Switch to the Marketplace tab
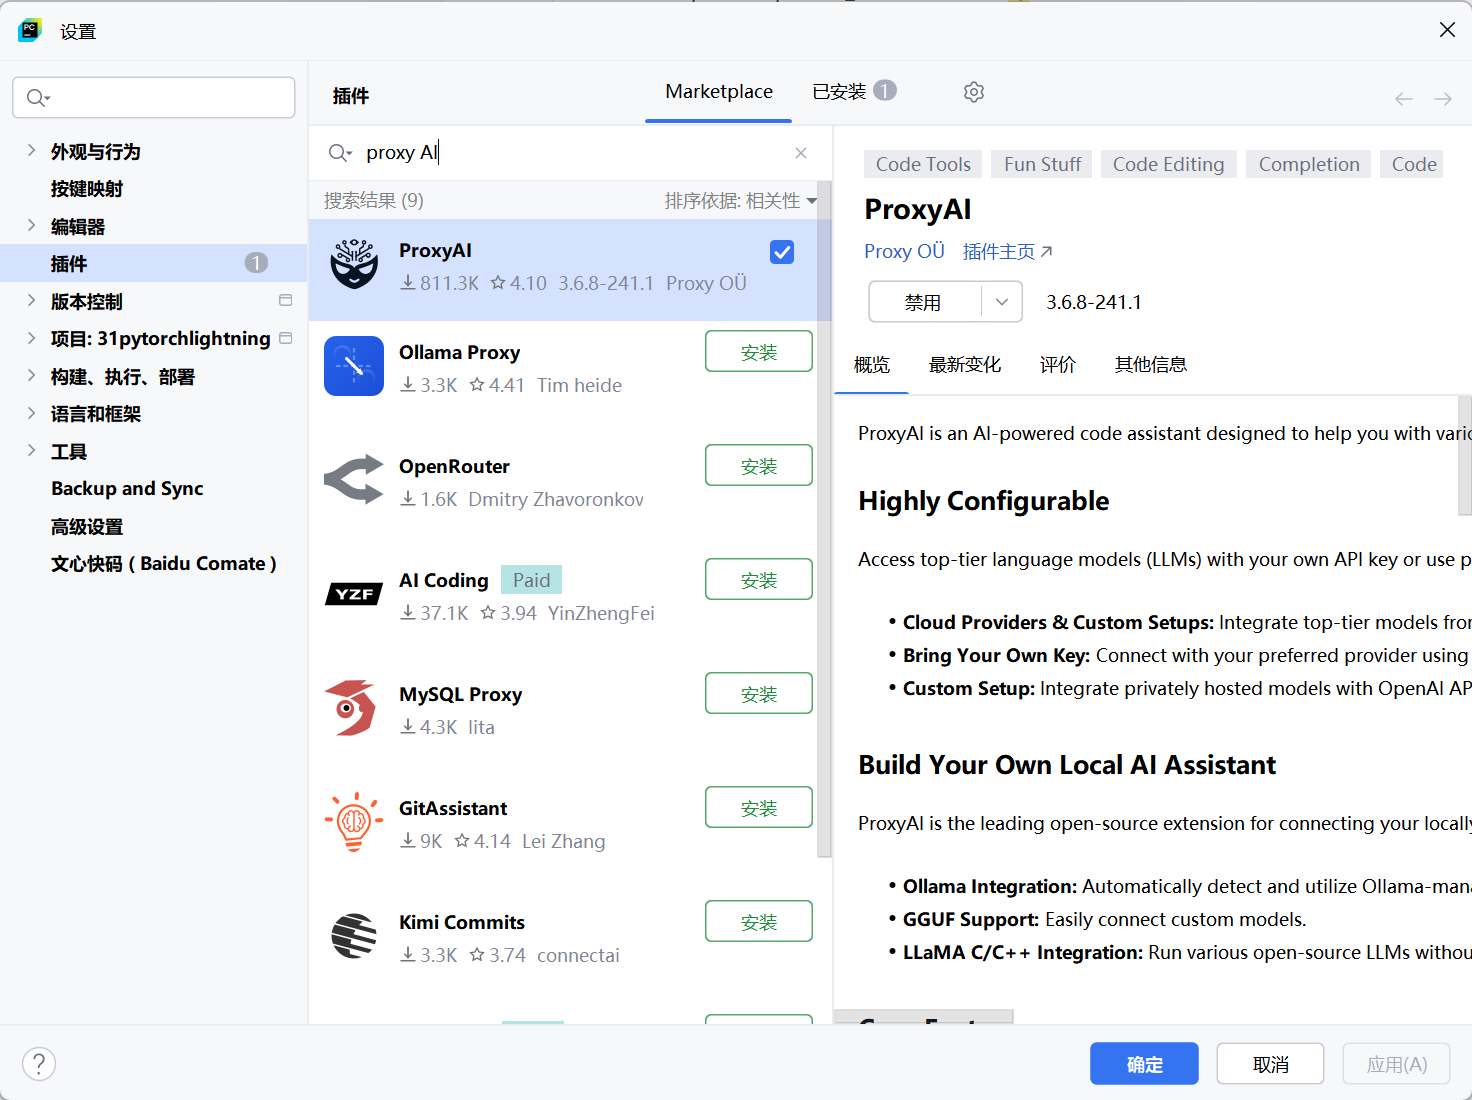 coord(719,92)
